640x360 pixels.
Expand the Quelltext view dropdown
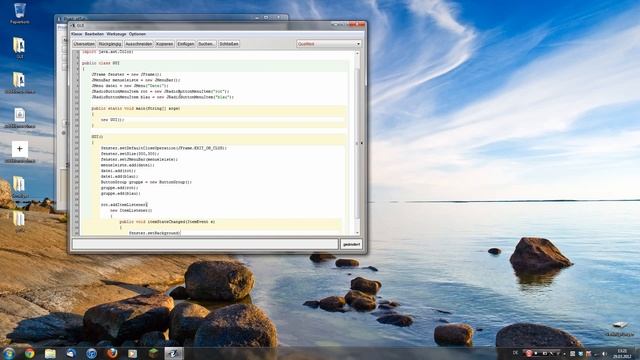click(x=329, y=44)
